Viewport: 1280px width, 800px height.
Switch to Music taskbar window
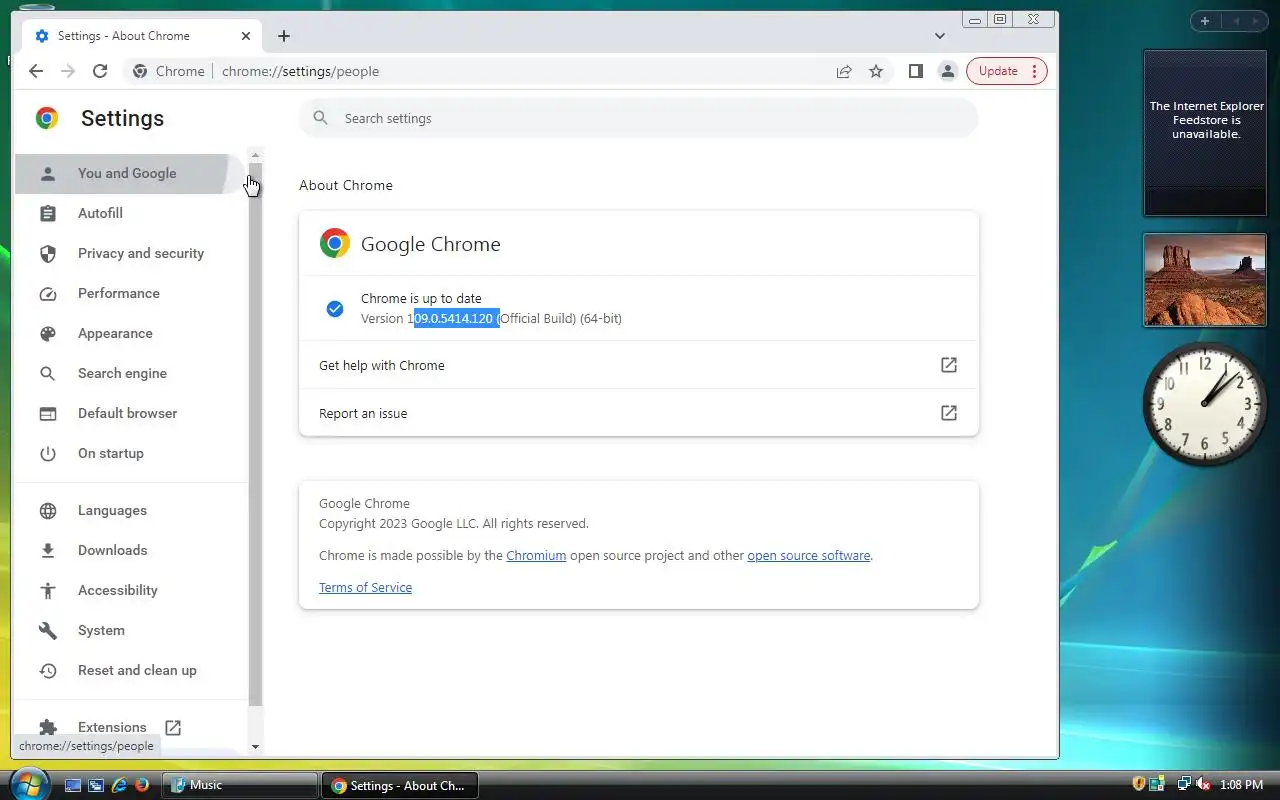240,785
